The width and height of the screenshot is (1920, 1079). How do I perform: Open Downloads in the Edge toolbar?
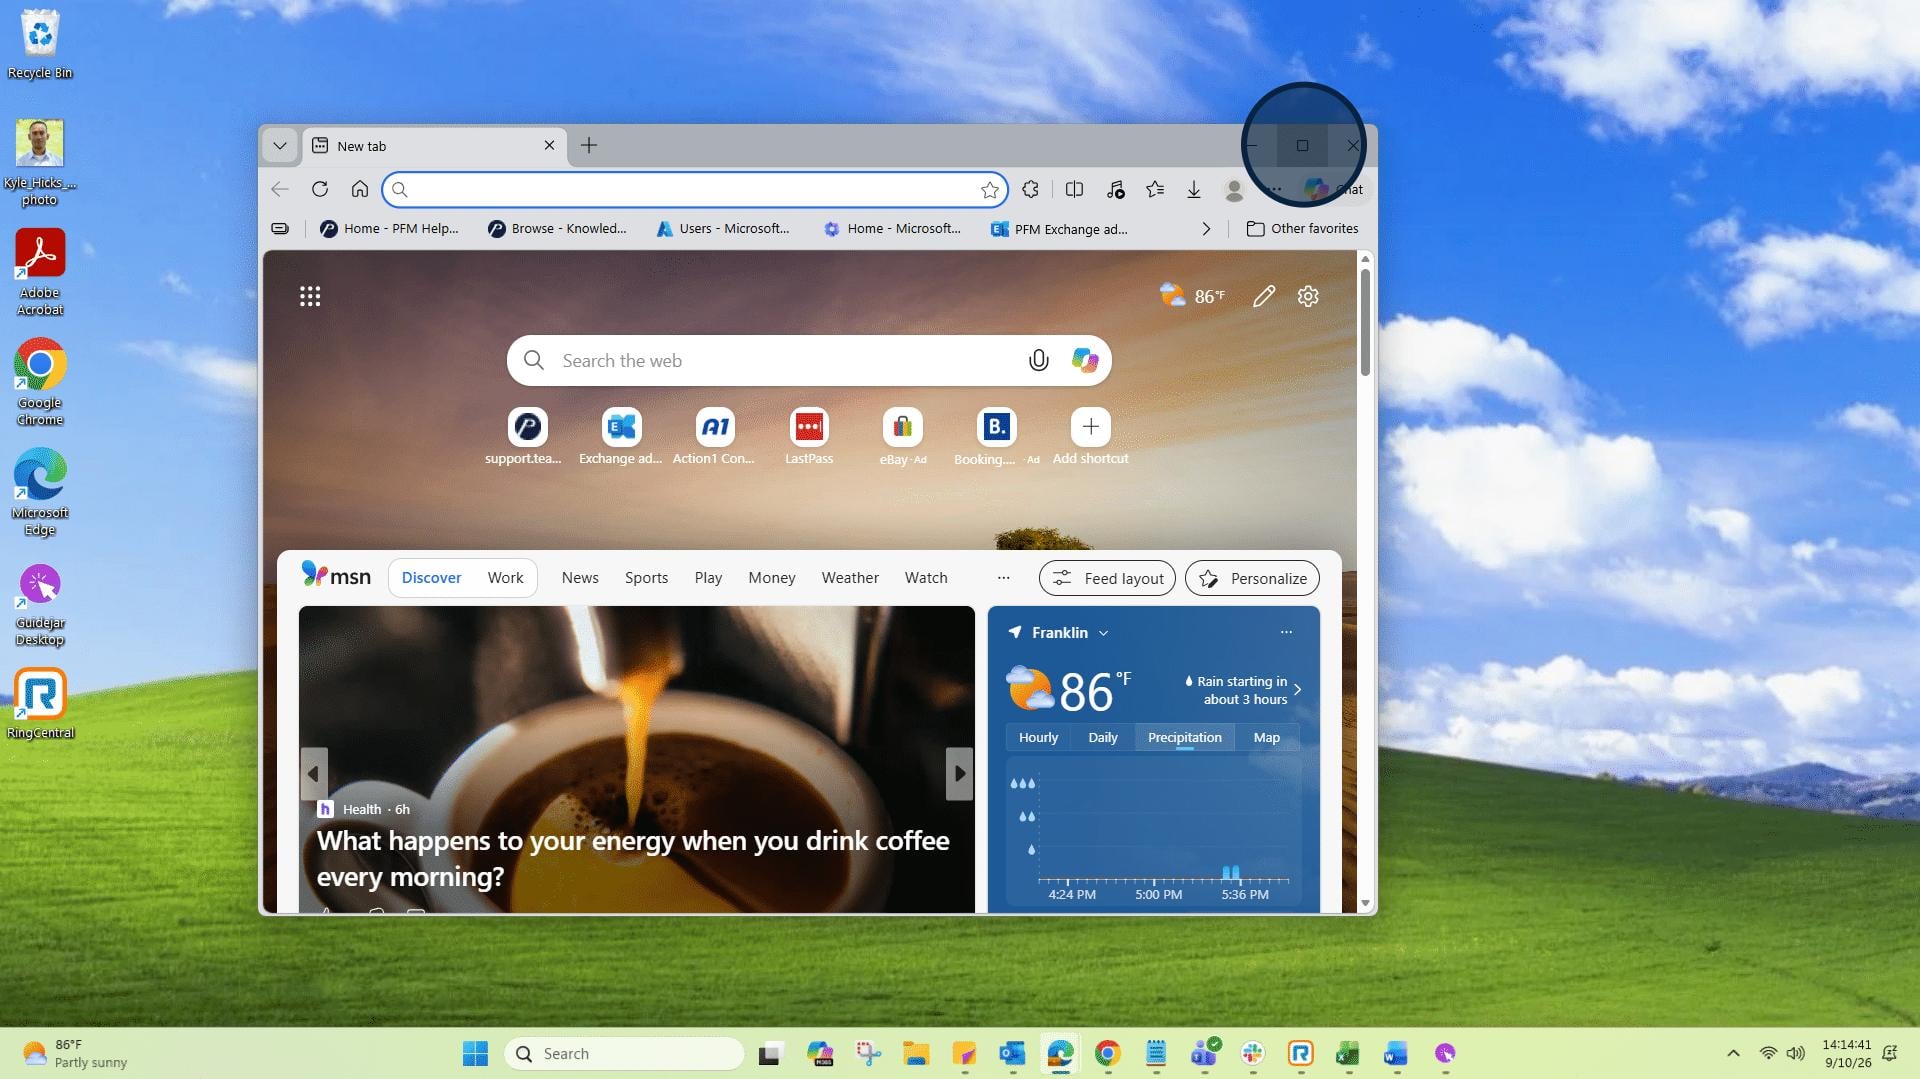click(x=1194, y=189)
